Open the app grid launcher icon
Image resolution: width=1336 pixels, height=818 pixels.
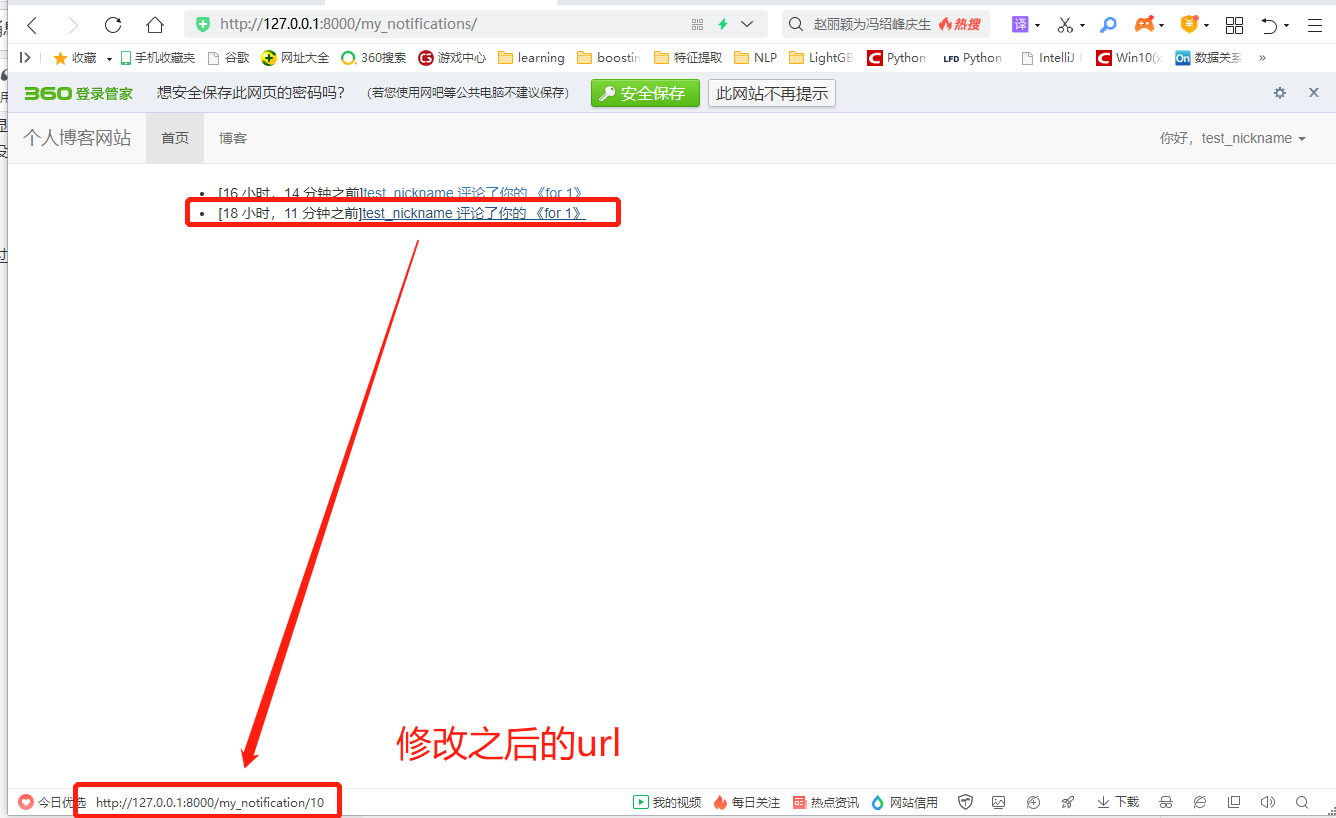tap(1234, 25)
